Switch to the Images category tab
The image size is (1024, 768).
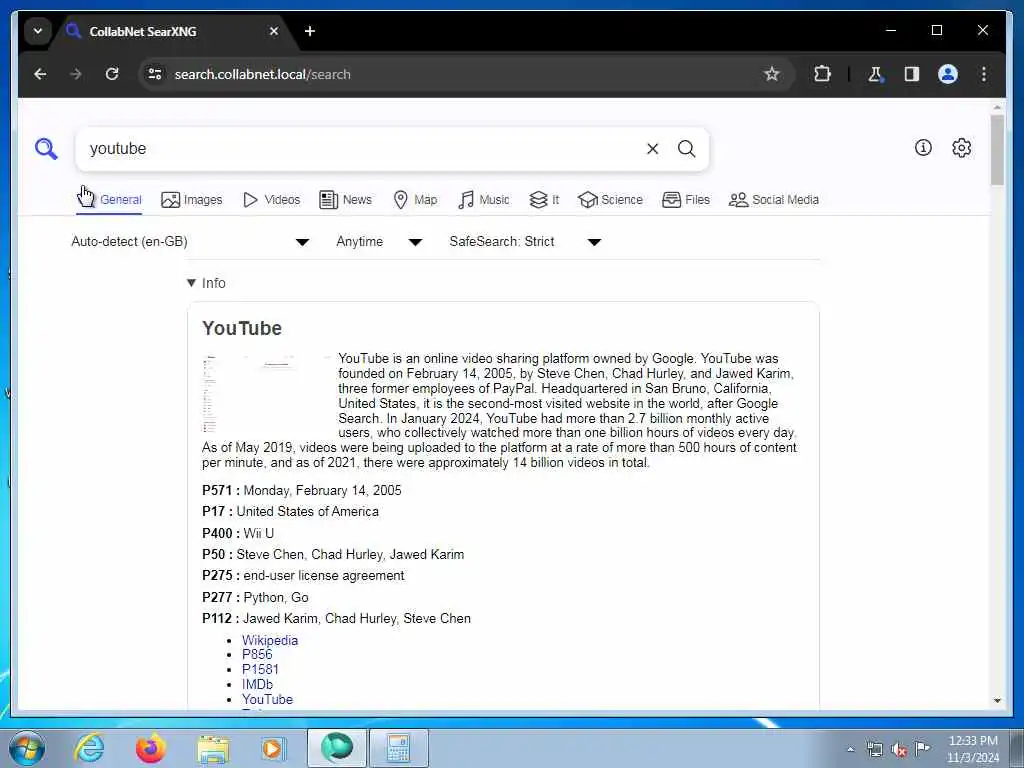(192, 200)
